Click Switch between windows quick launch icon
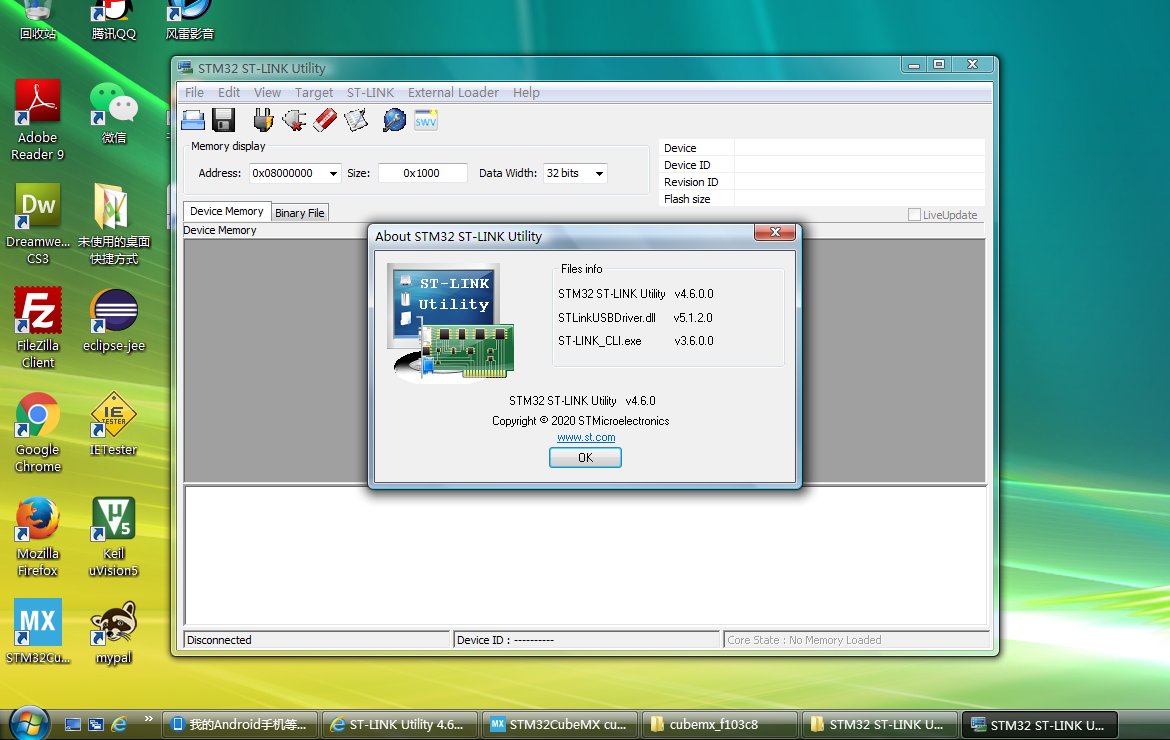Image resolution: width=1170 pixels, height=740 pixels. point(96,724)
